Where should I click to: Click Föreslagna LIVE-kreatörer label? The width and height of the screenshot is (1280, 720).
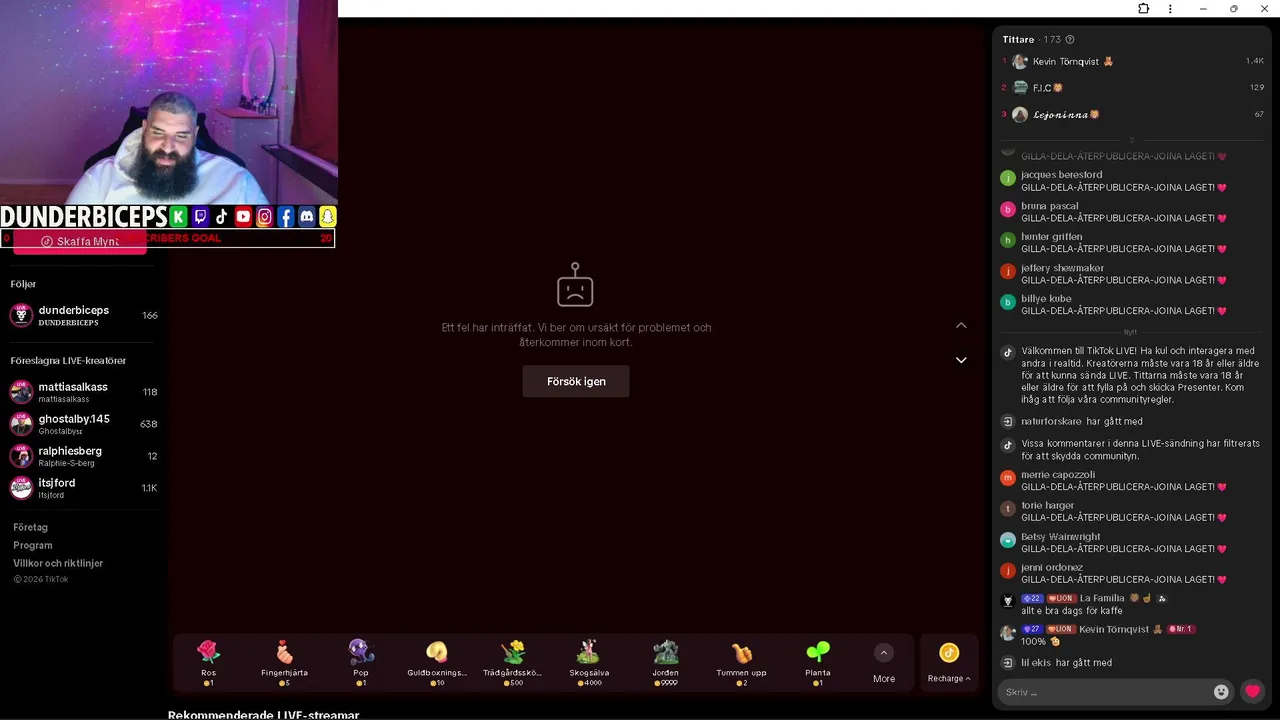pos(68,361)
